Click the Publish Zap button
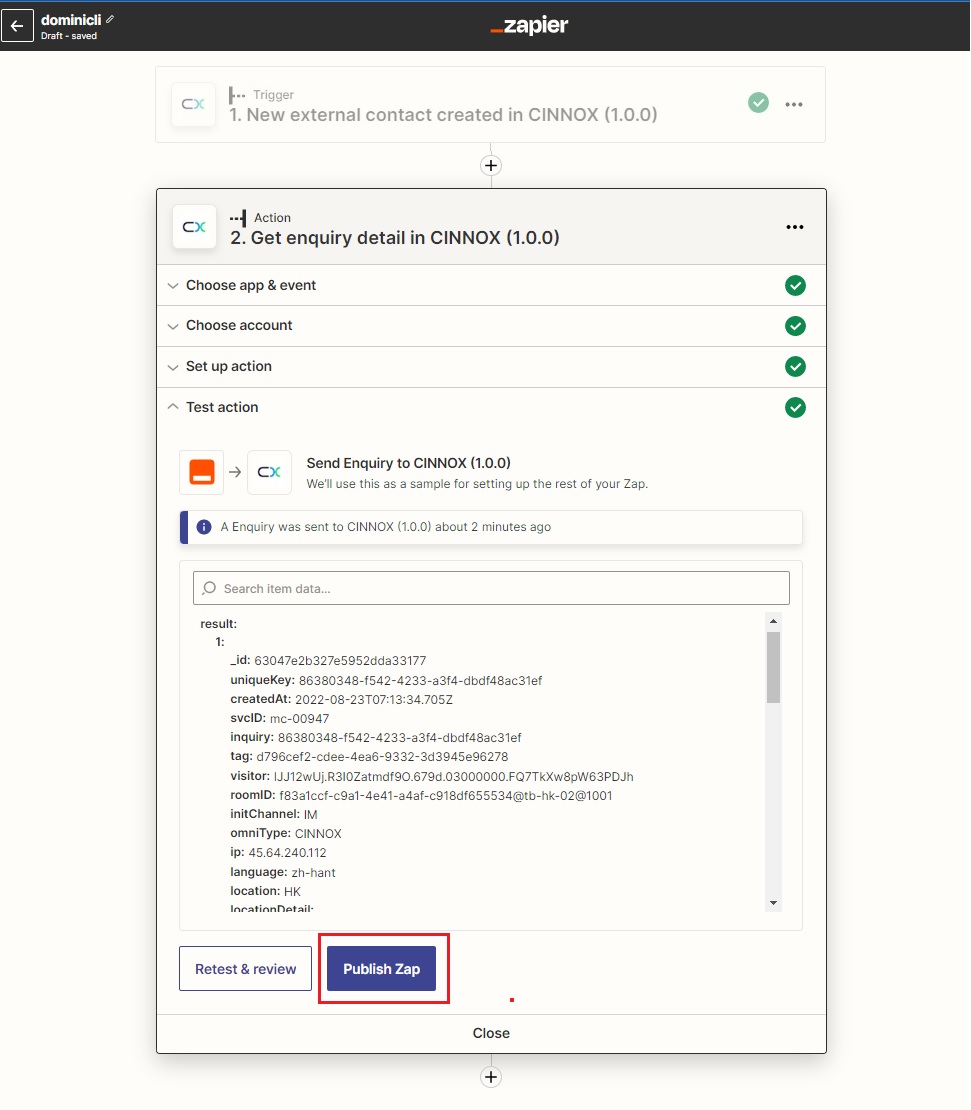971x1110 pixels. [x=381, y=969]
